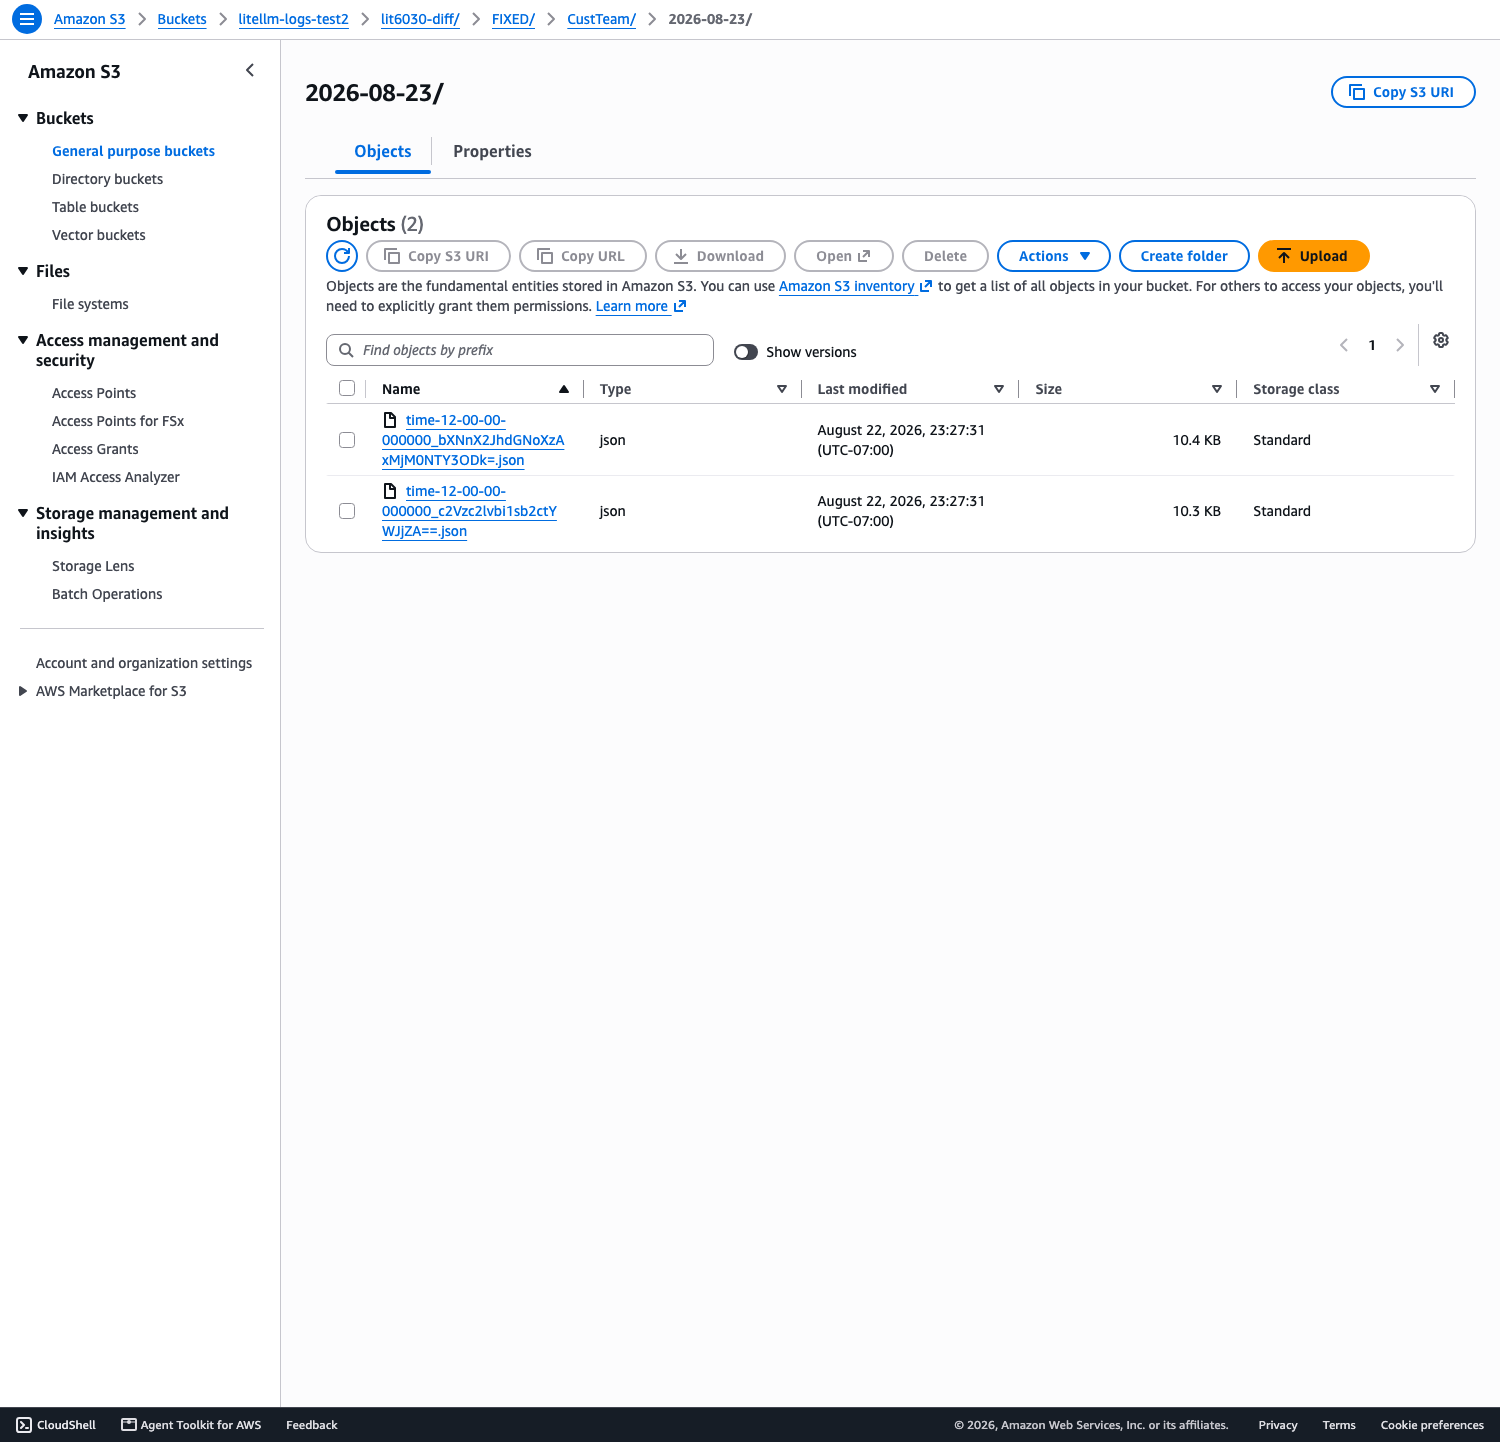Go to next page of objects

(1400, 345)
